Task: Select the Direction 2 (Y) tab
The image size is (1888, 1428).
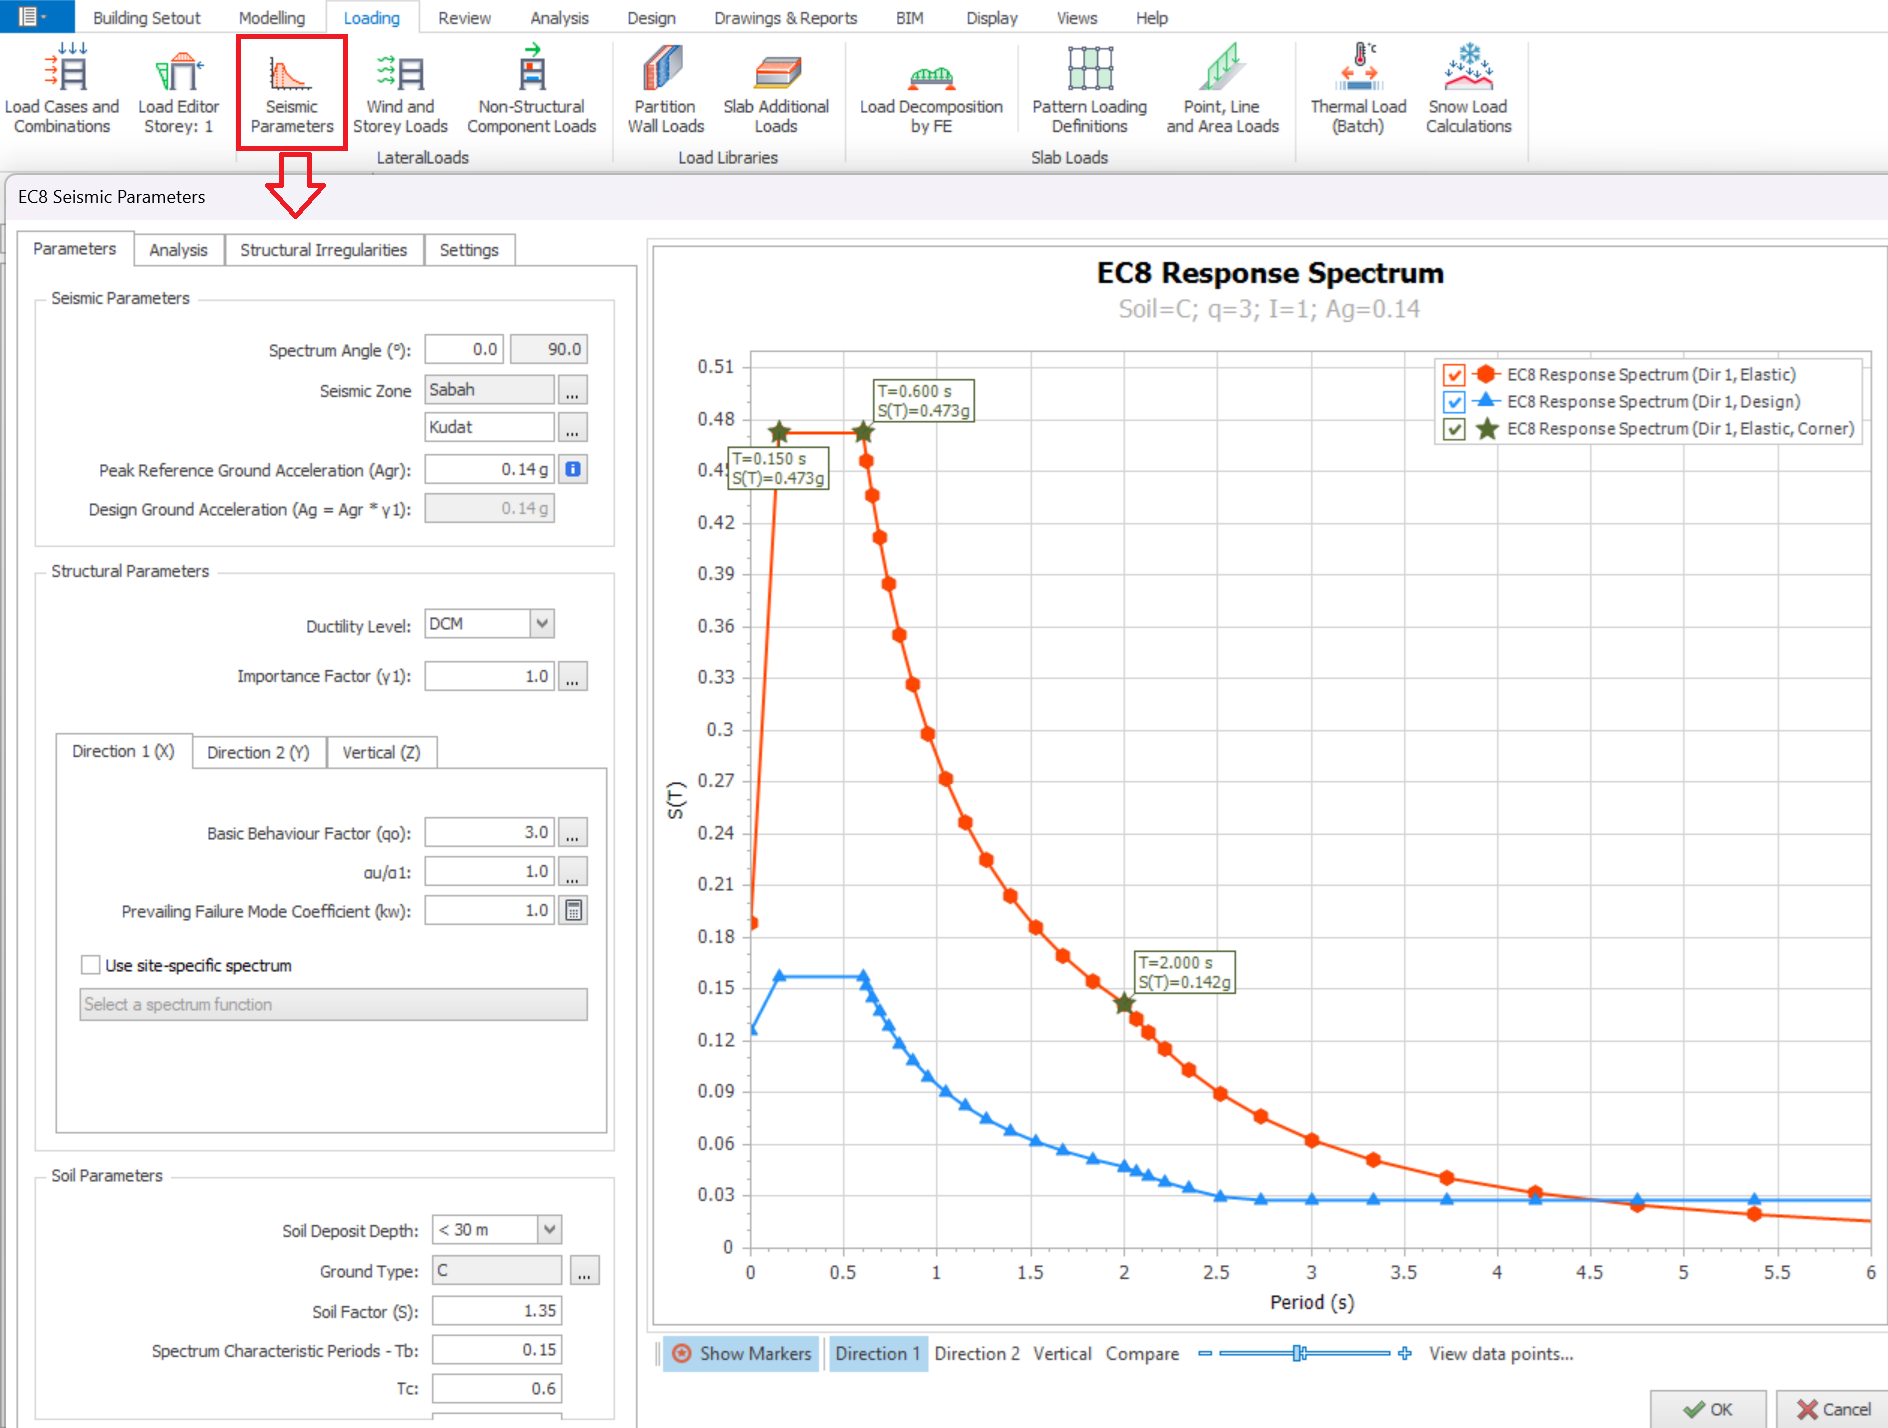Action: tap(258, 752)
